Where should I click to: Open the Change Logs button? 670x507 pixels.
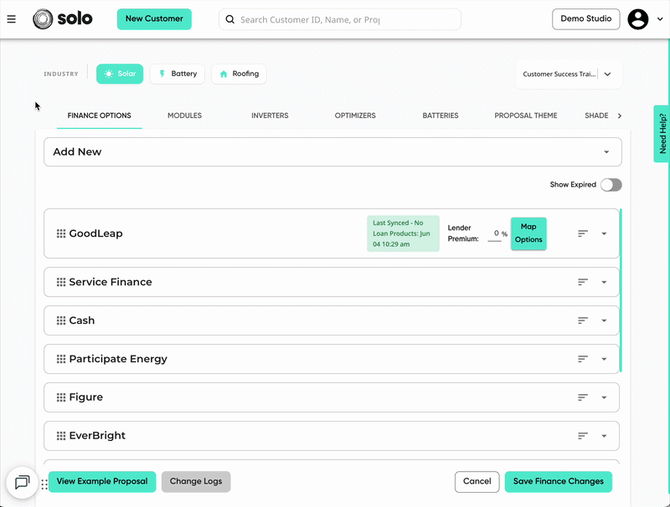[196, 482]
